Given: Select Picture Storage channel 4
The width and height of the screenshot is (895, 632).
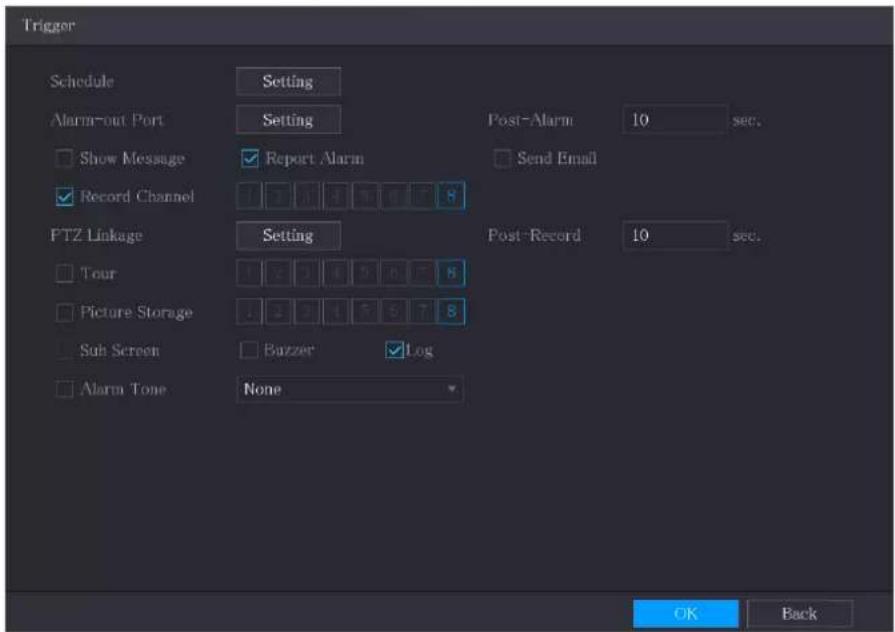Looking at the screenshot, I should (x=336, y=312).
